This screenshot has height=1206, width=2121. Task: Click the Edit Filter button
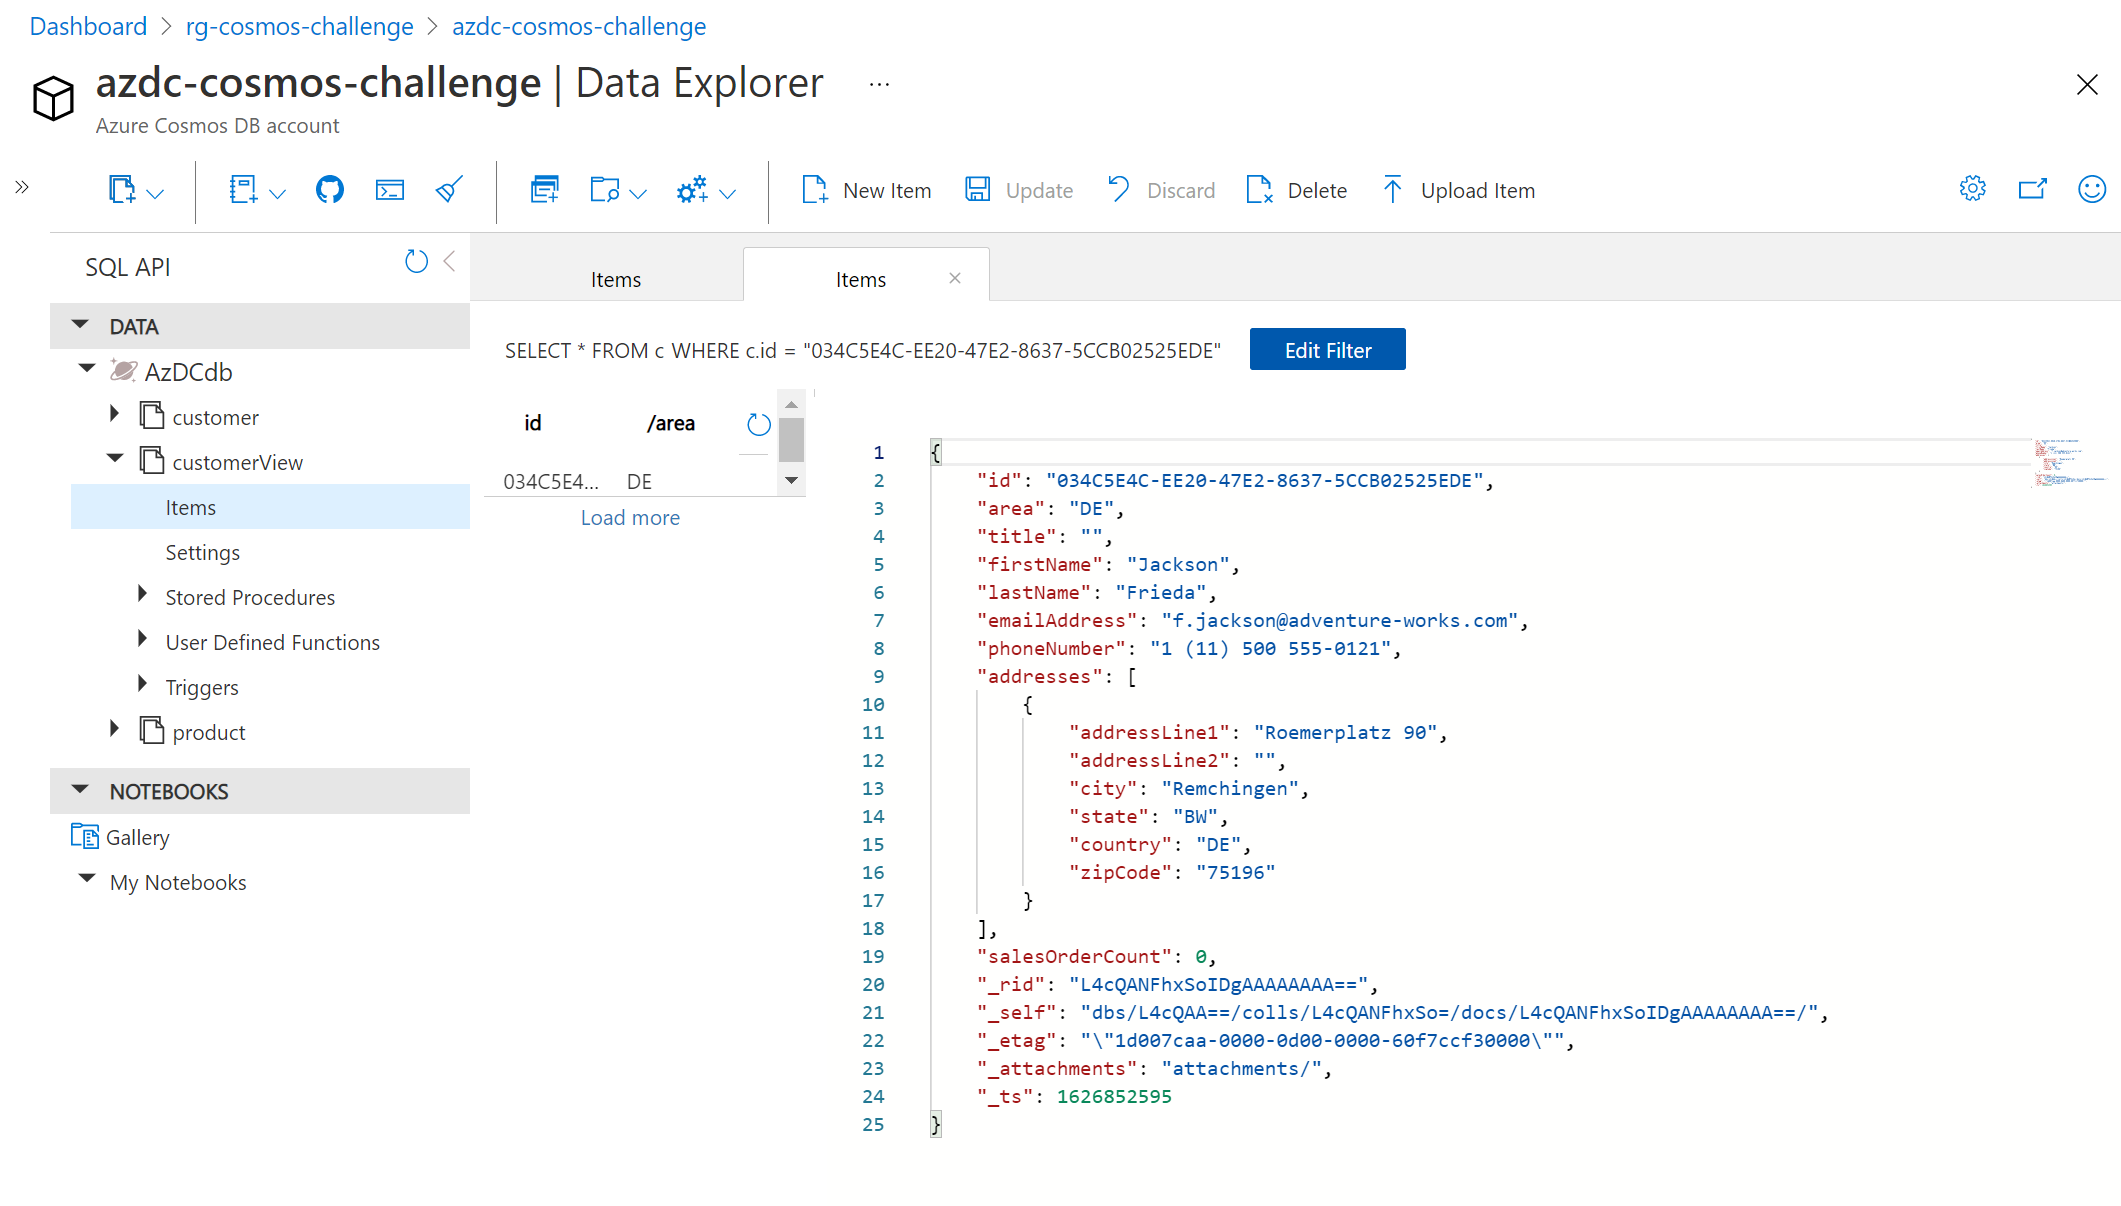click(x=1327, y=349)
